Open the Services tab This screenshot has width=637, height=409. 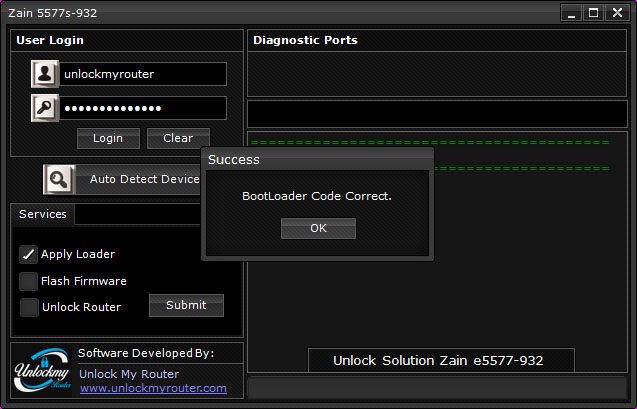(x=43, y=214)
